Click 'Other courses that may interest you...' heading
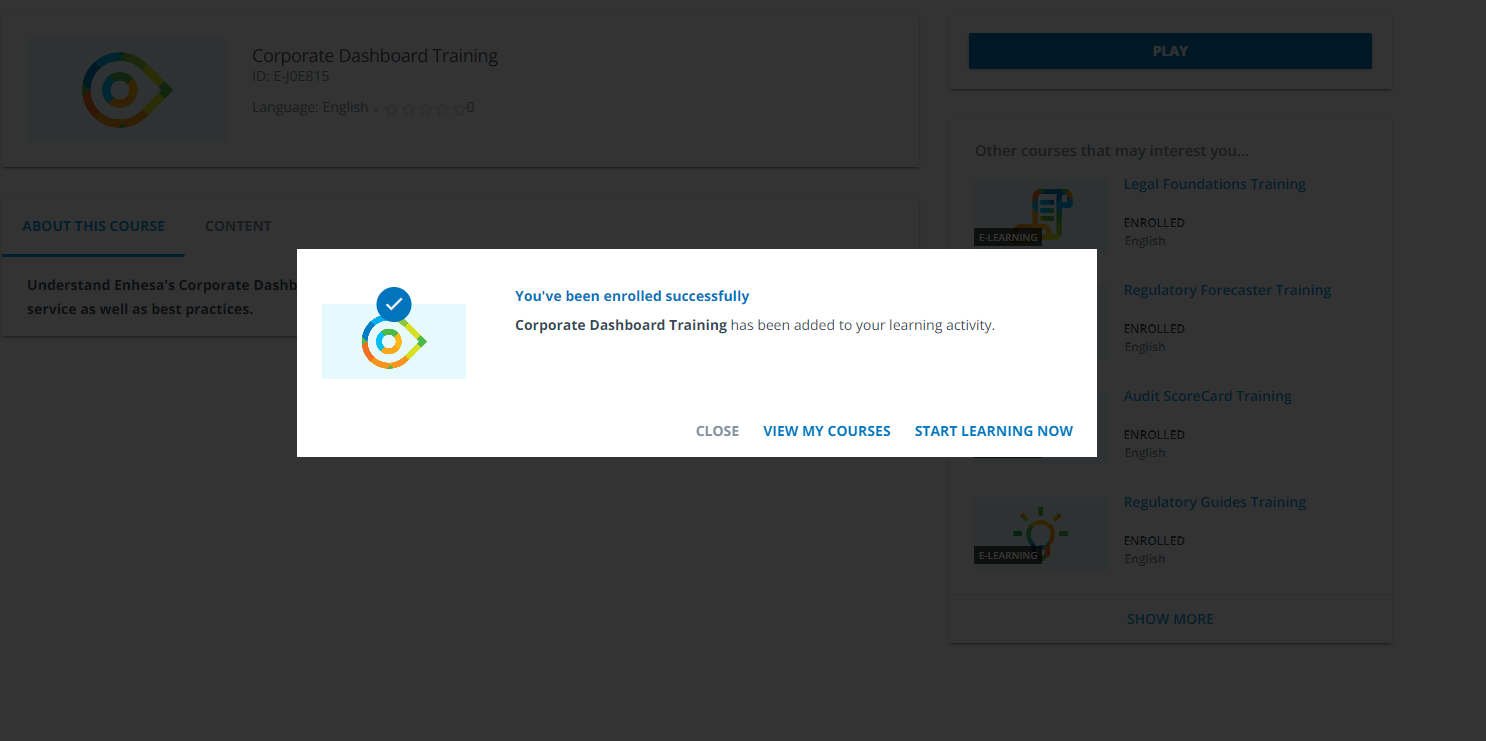The image size is (1486, 741). point(1111,151)
